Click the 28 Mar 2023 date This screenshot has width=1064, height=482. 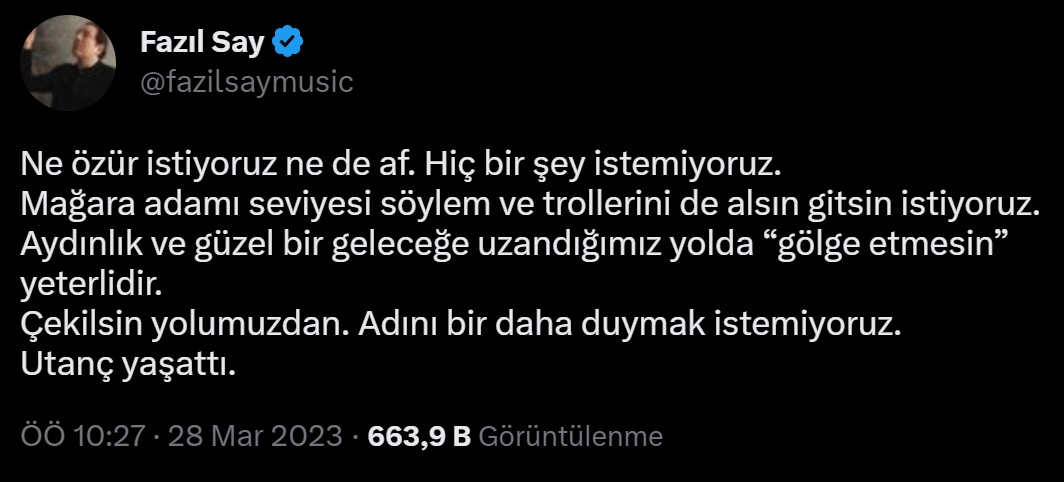(x=254, y=436)
